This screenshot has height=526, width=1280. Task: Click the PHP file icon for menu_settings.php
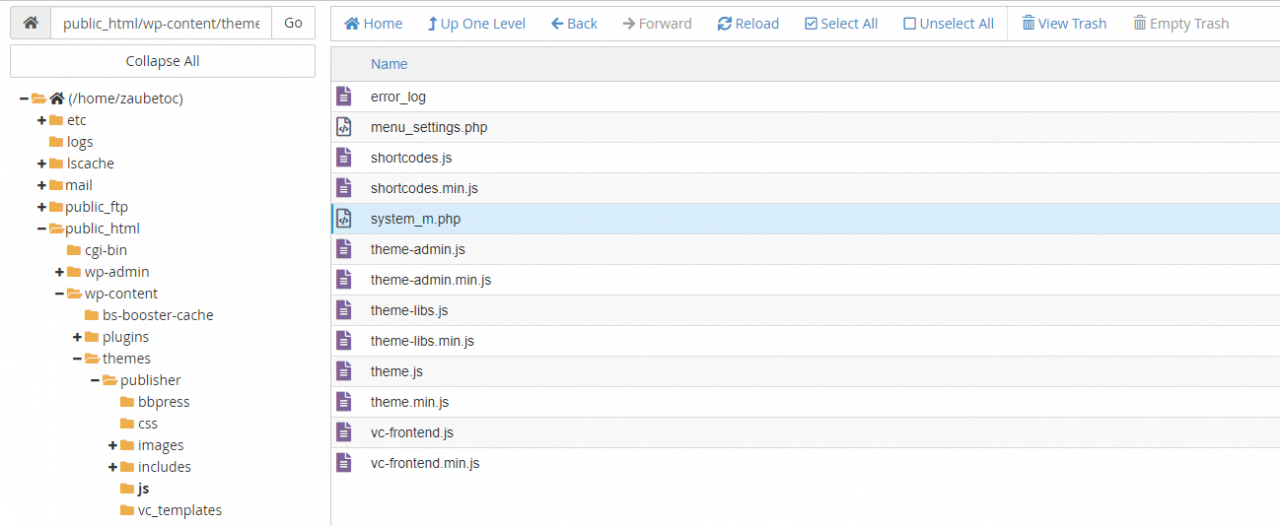click(x=343, y=127)
